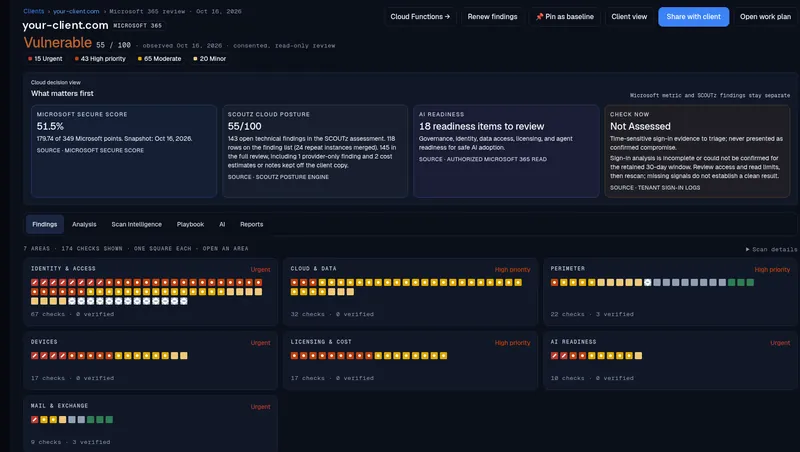Click last white check square in Identity & Access
This screenshot has width=800, height=452.
(x=184, y=301)
